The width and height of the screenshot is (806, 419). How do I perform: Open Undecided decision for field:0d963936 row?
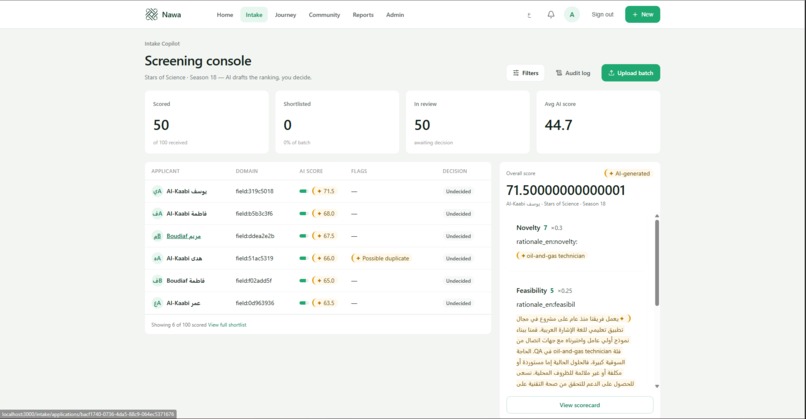click(x=458, y=303)
